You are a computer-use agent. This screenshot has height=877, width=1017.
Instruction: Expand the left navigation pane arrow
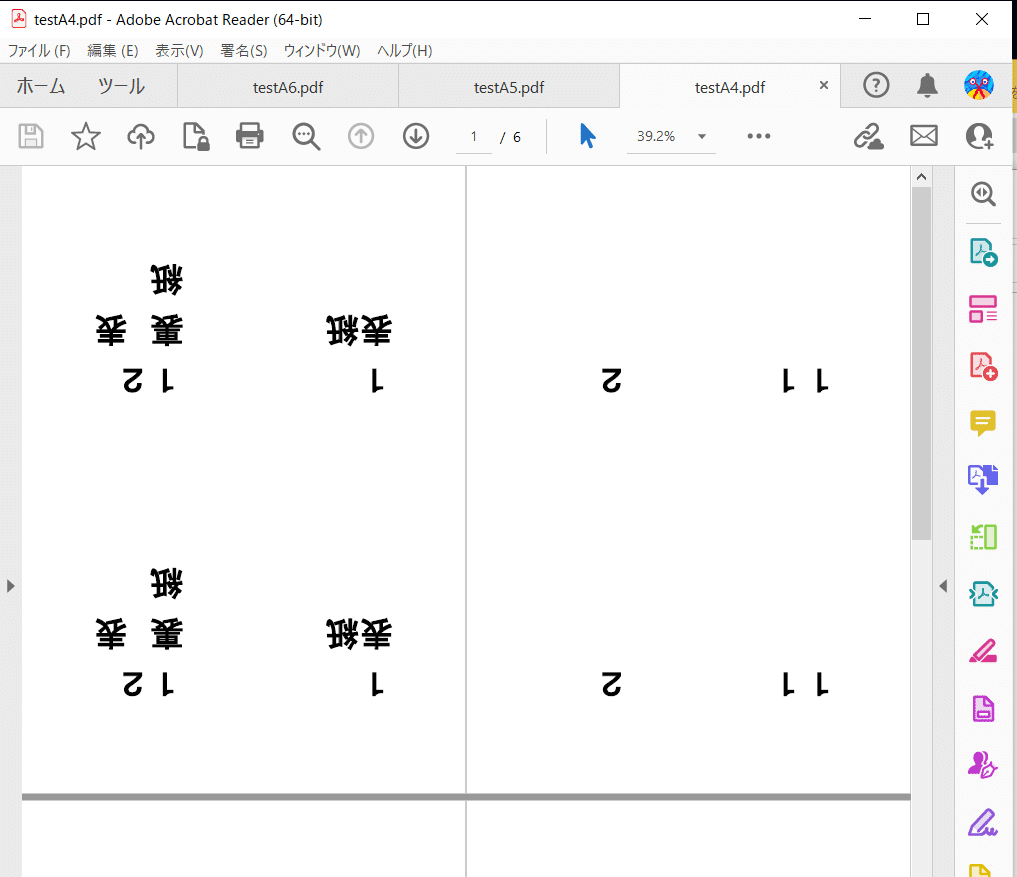point(10,586)
